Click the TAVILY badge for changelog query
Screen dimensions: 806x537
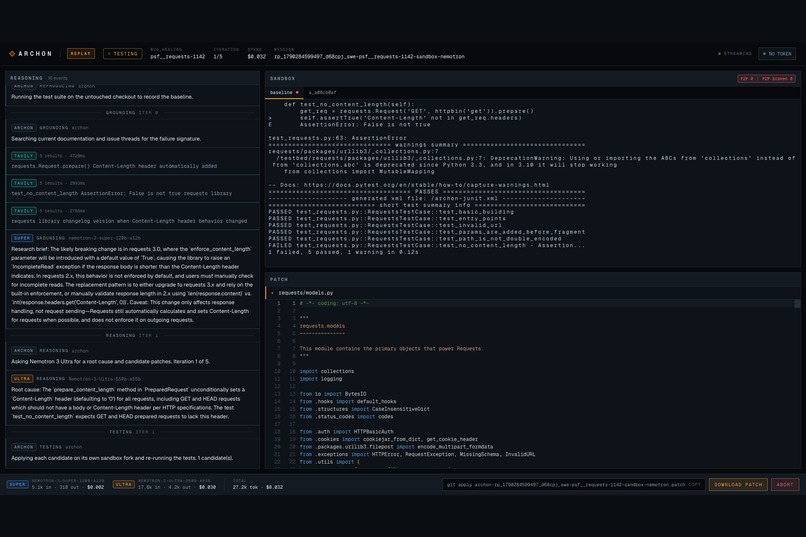[24, 211]
